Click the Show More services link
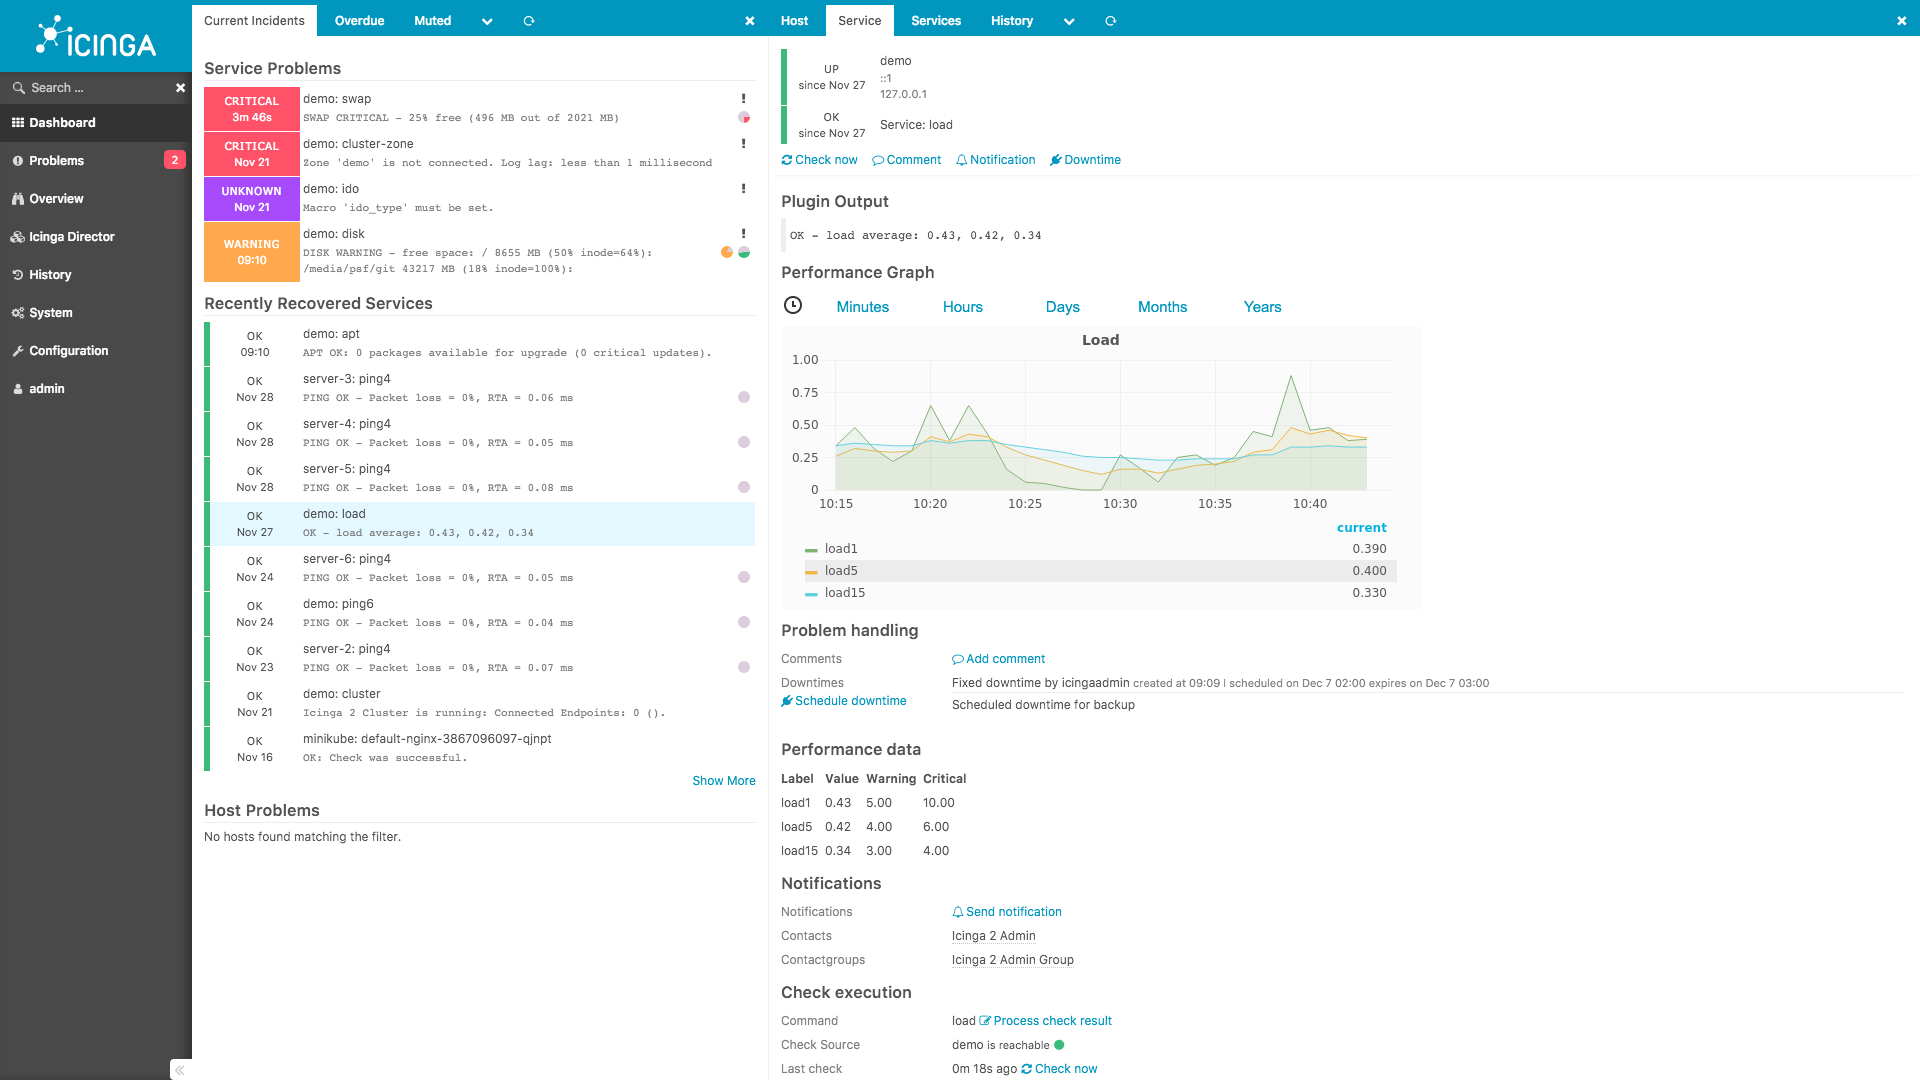Viewport: 1920px width, 1080px height. tap(724, 779)
